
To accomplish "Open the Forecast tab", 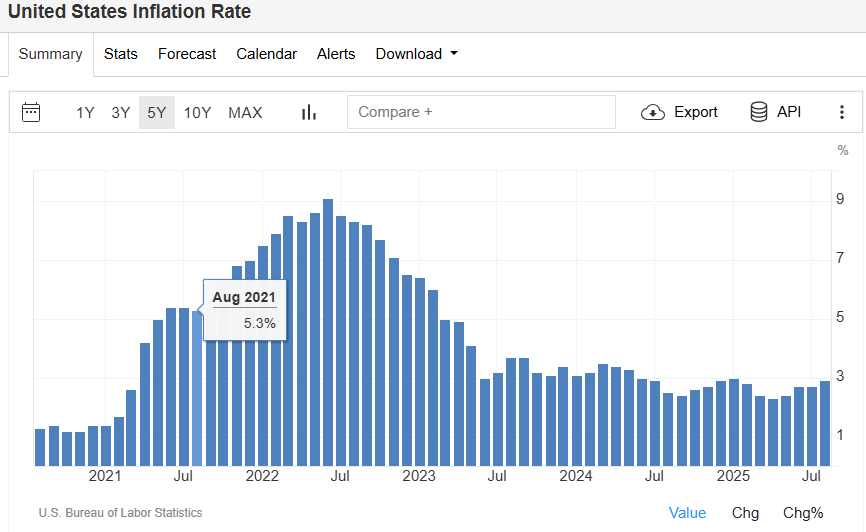I will (187, 54).
